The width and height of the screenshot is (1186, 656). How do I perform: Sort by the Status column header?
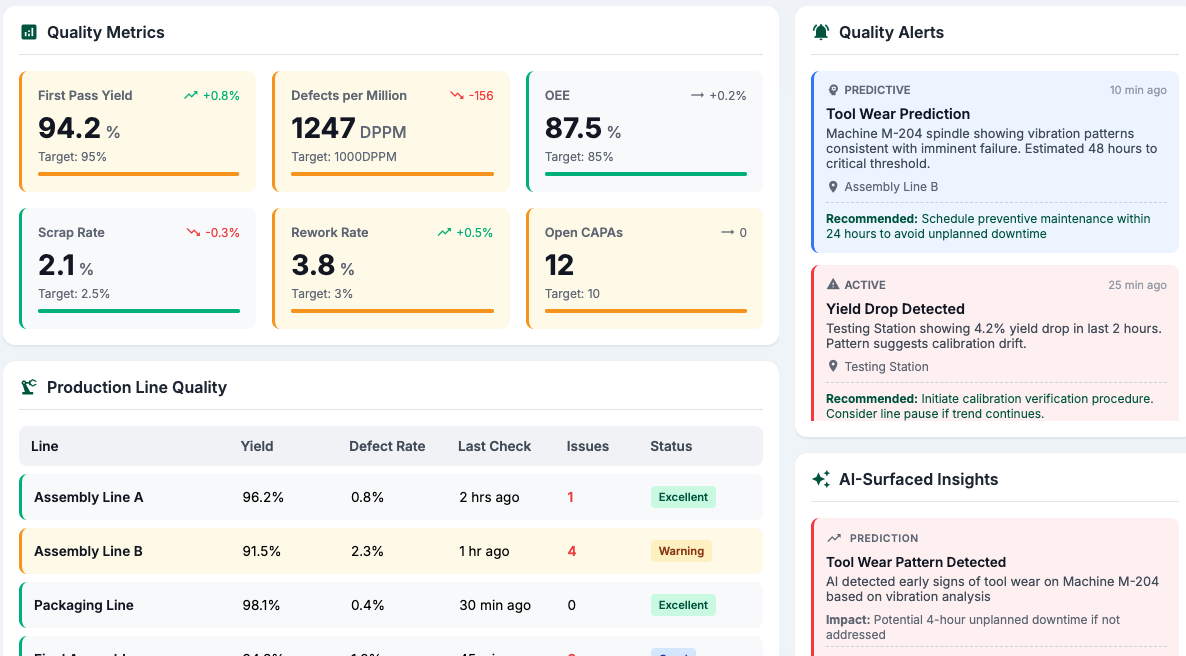coord(671,446)
